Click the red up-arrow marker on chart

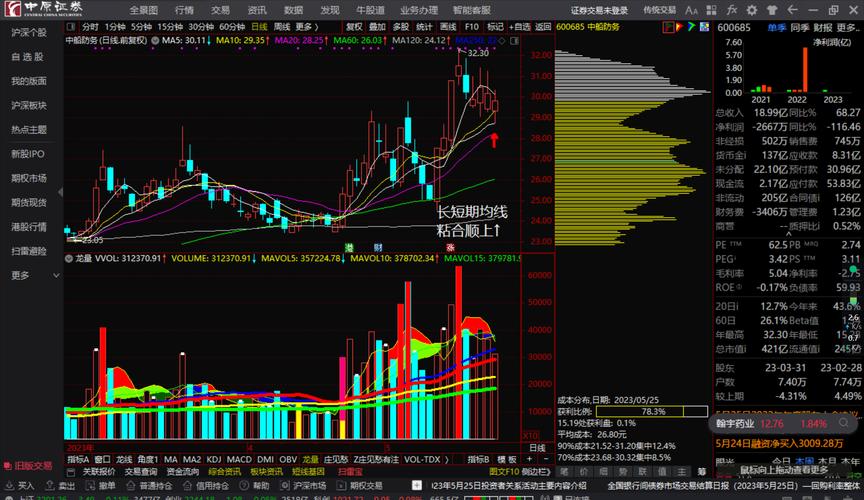coord(494,140)
